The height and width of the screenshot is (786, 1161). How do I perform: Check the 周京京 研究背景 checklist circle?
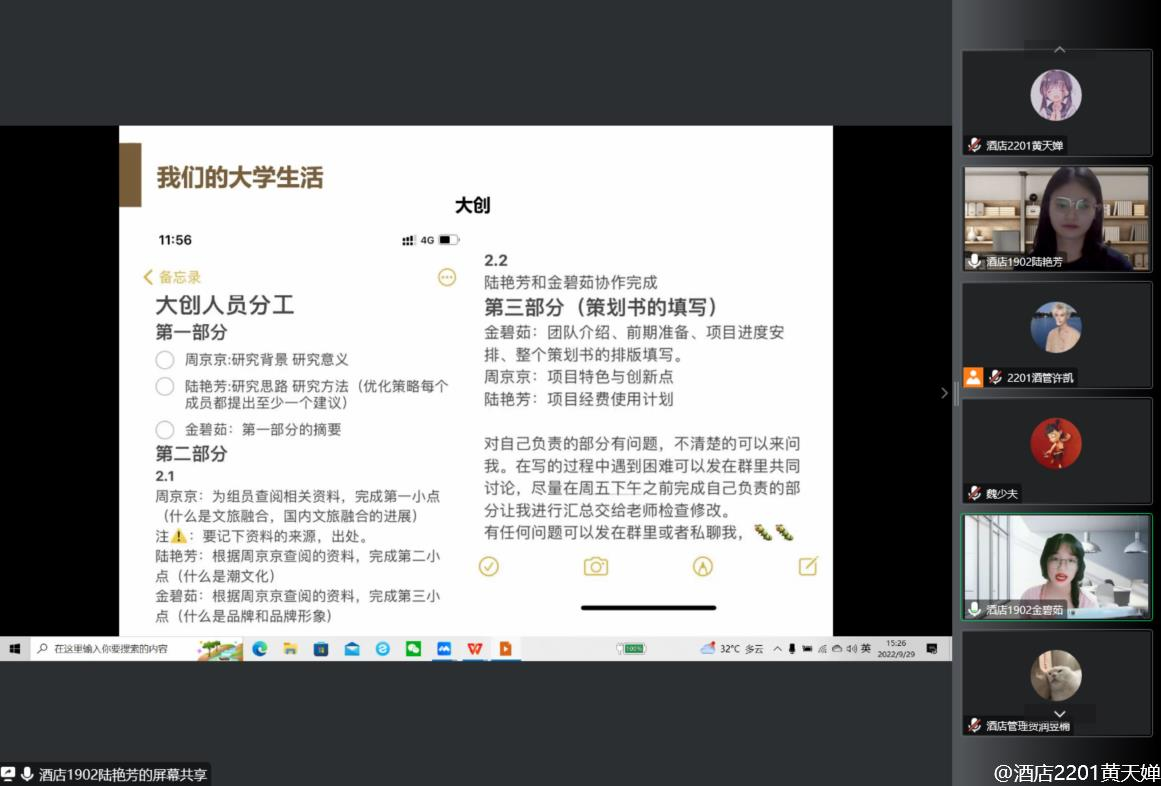165,360
